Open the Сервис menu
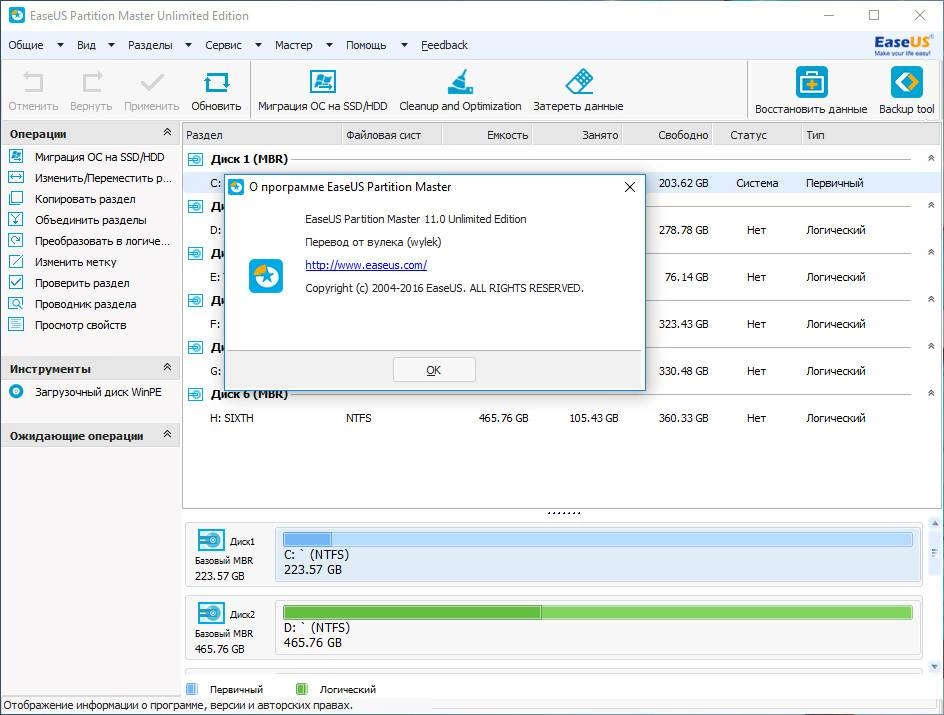Screen dimensions: 944x715 pos(223,45)
